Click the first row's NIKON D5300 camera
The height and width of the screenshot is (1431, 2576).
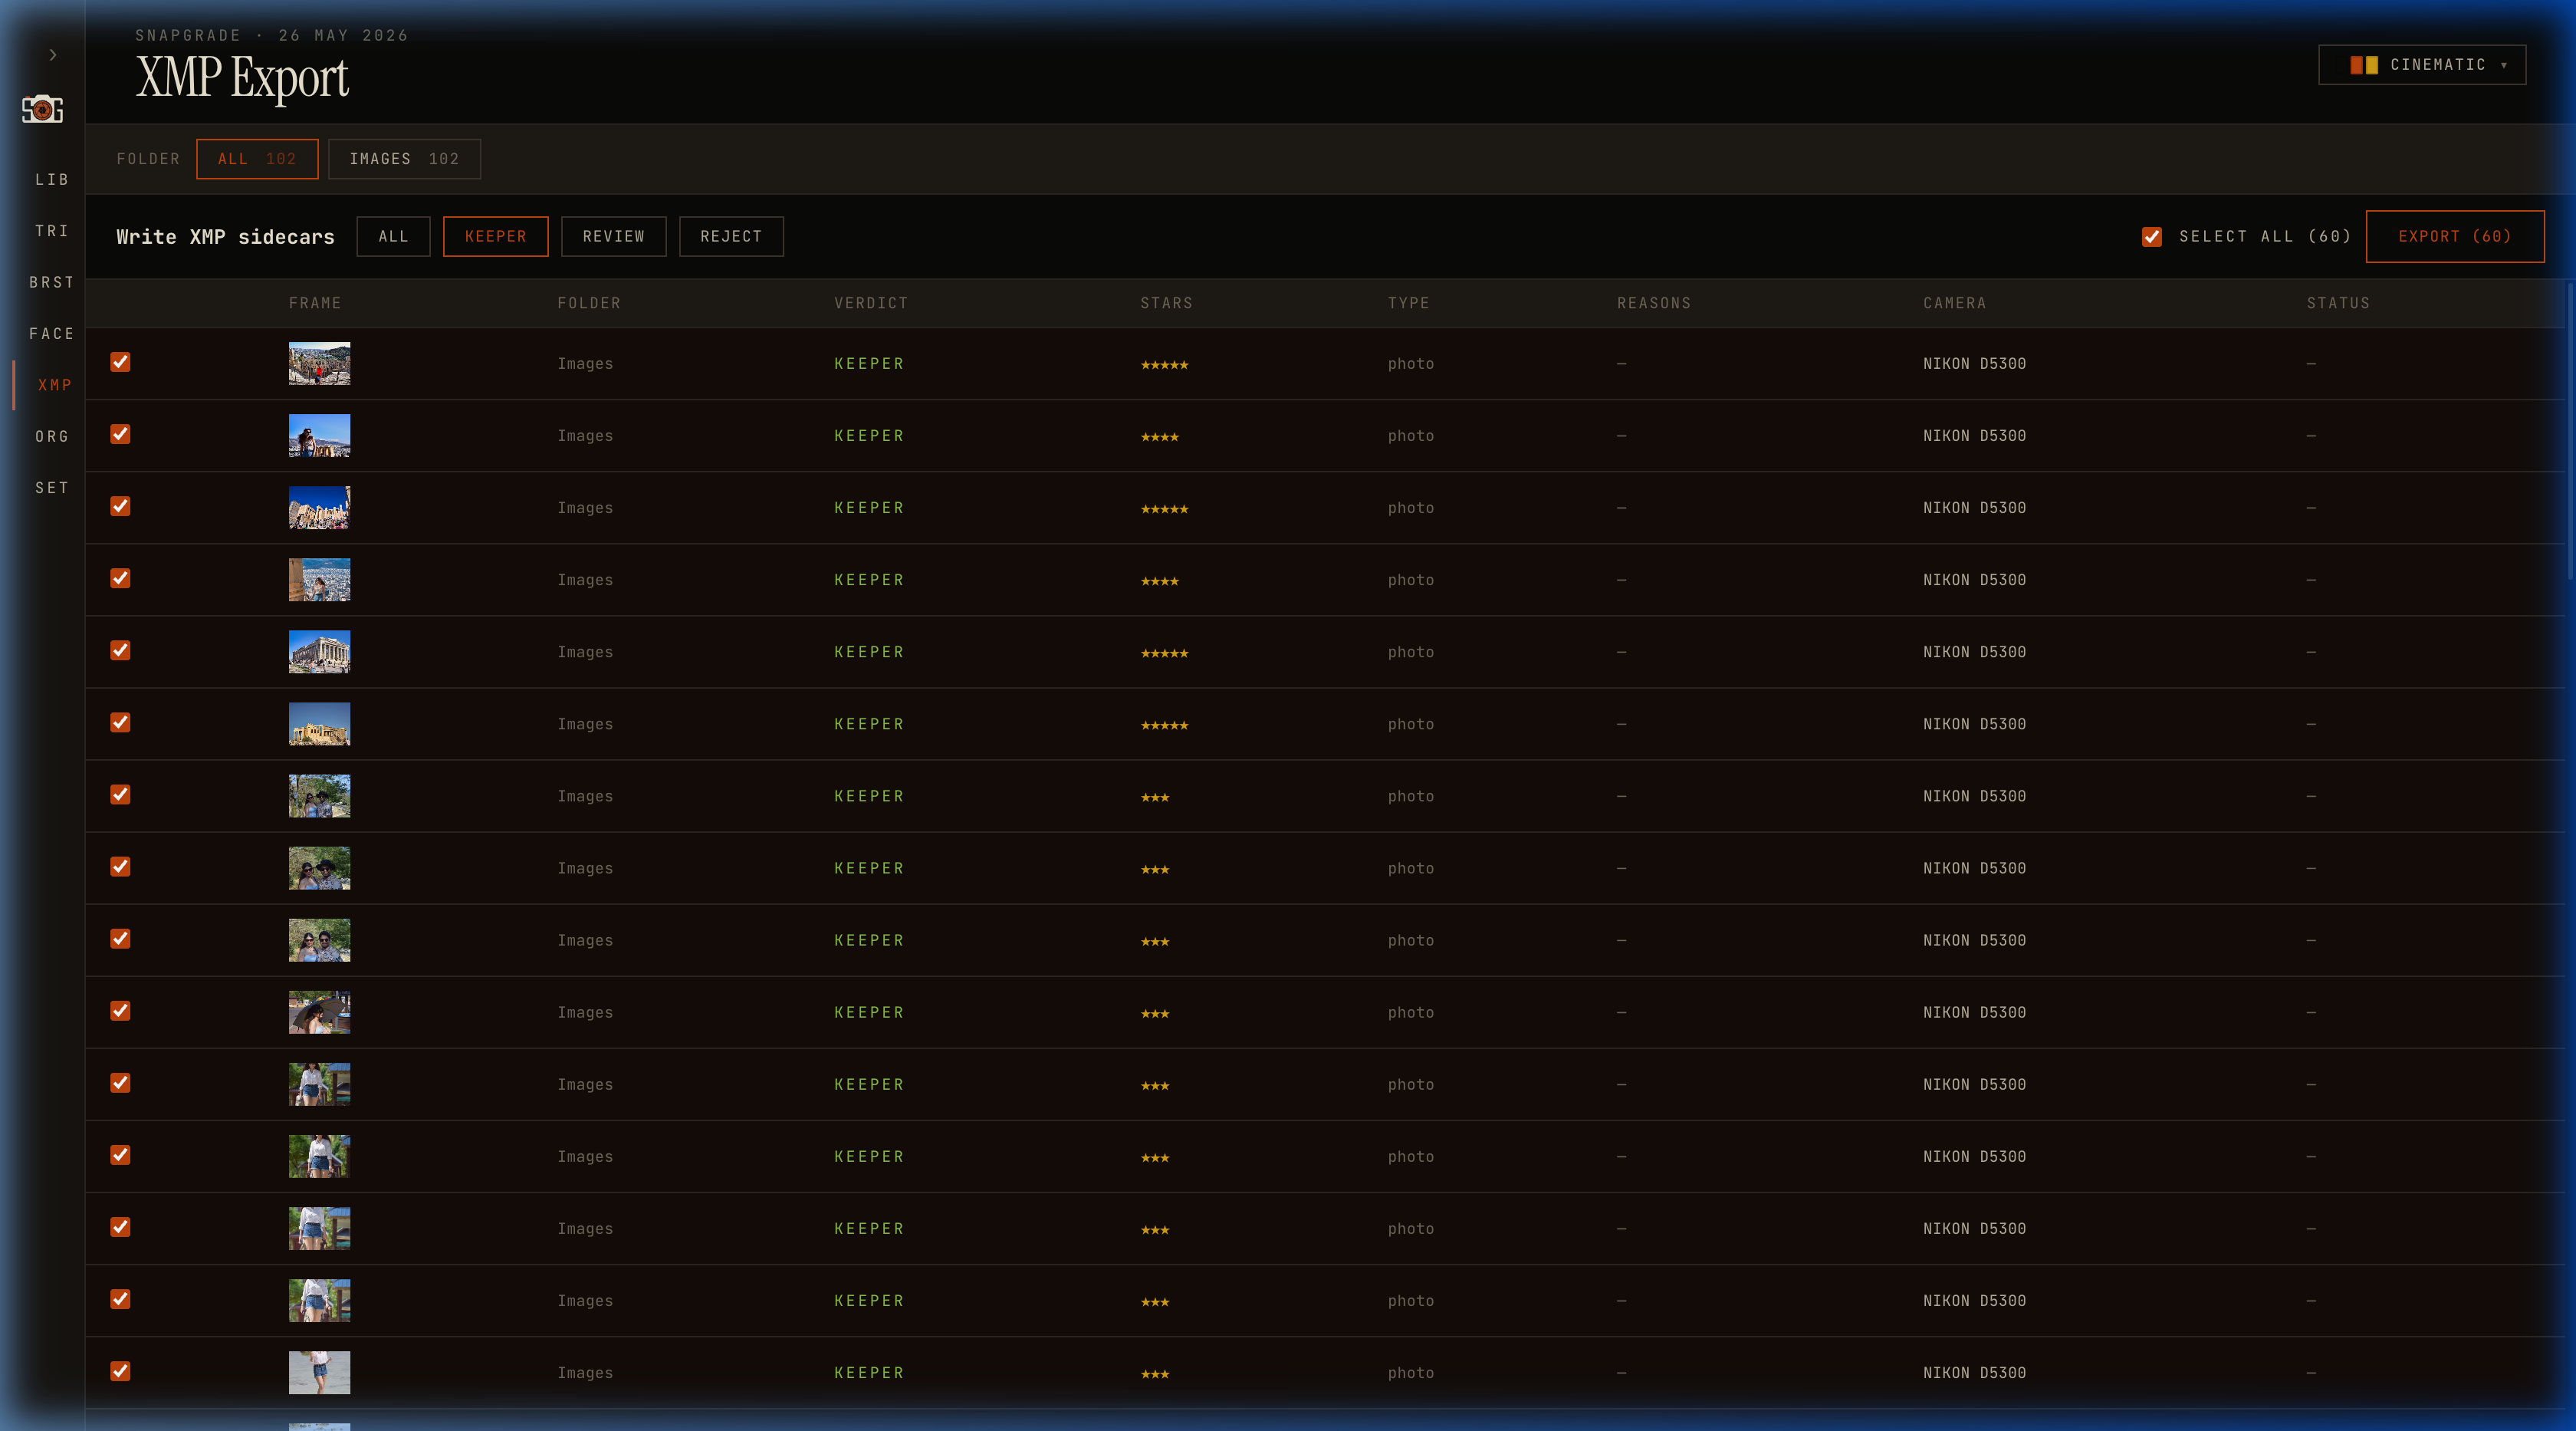click(x=1974, y=364)
